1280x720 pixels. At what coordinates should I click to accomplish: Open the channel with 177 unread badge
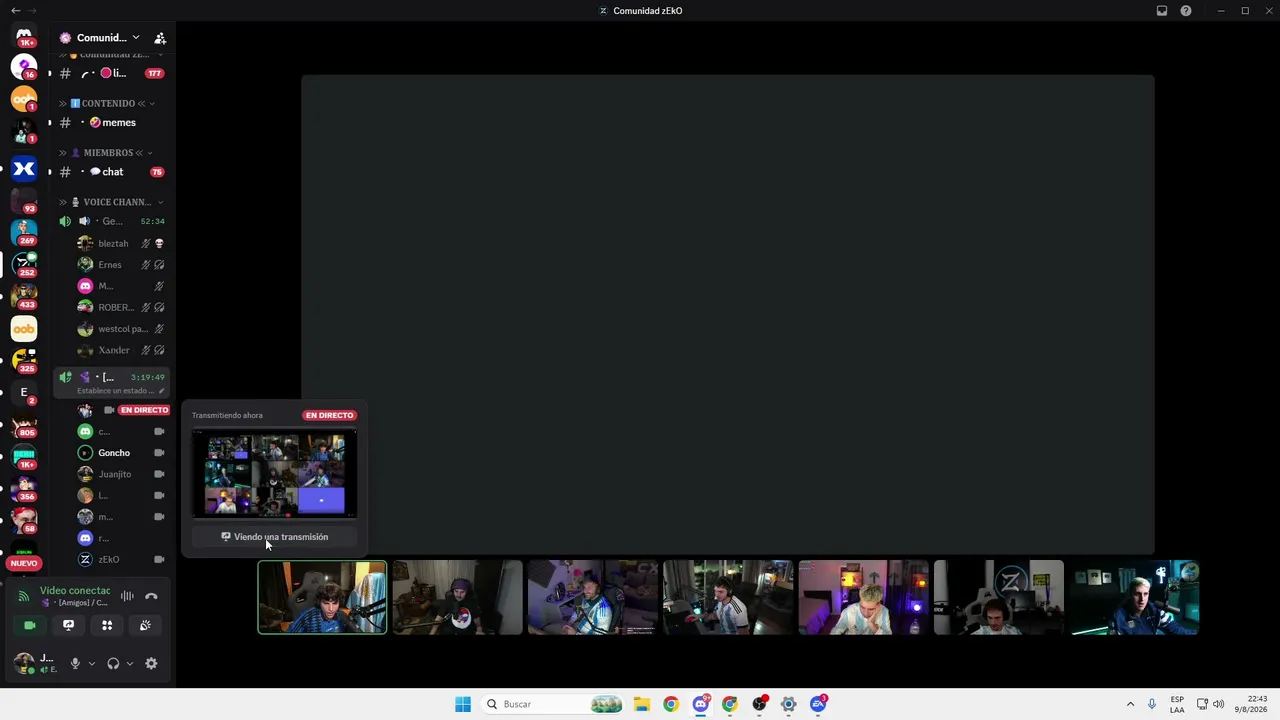click(x=111, y=73)
